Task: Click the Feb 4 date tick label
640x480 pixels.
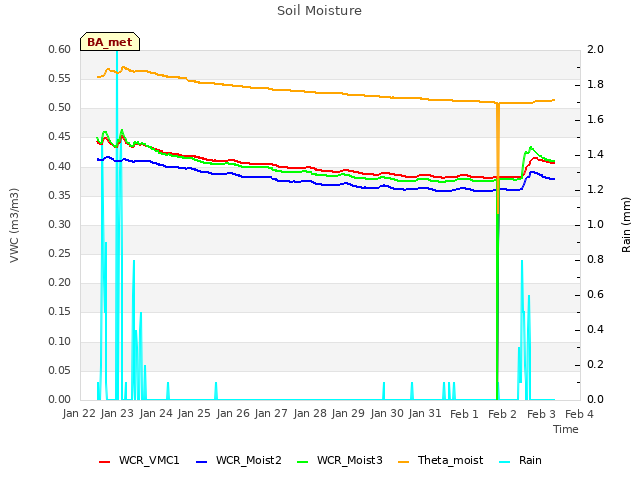Action: pyautogui.click(x=579, y=414)
